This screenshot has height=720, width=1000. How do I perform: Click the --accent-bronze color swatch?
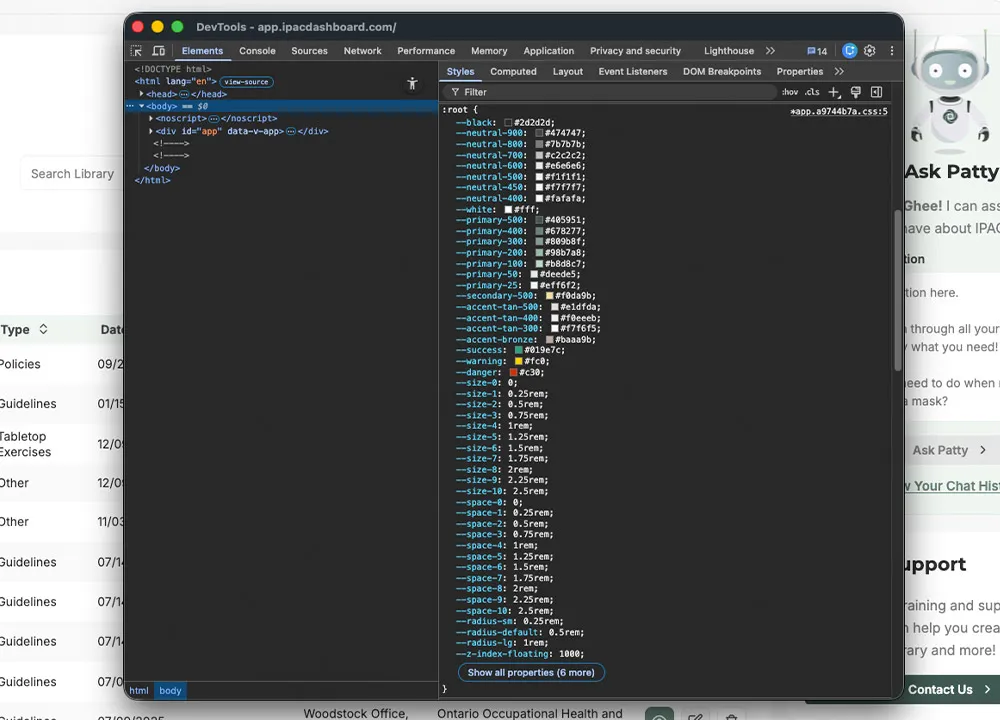coord(549,340)
